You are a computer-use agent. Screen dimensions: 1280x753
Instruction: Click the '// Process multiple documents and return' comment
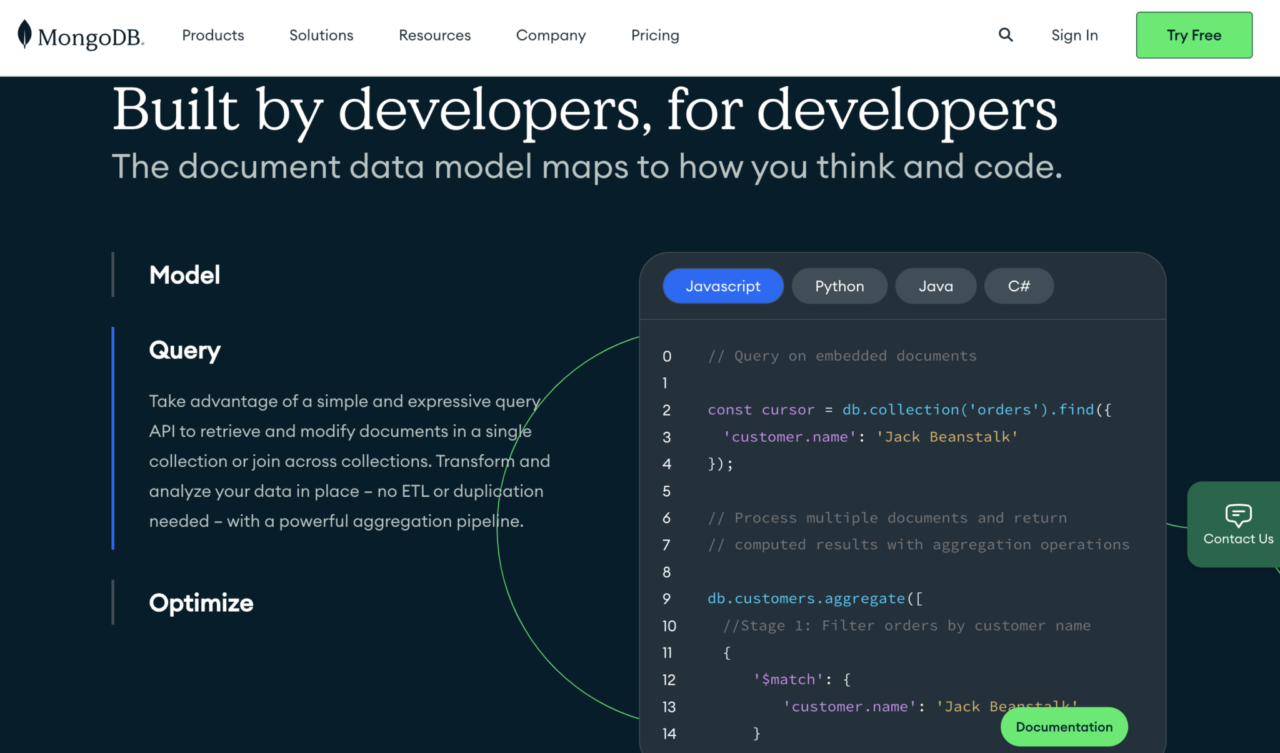887,518
